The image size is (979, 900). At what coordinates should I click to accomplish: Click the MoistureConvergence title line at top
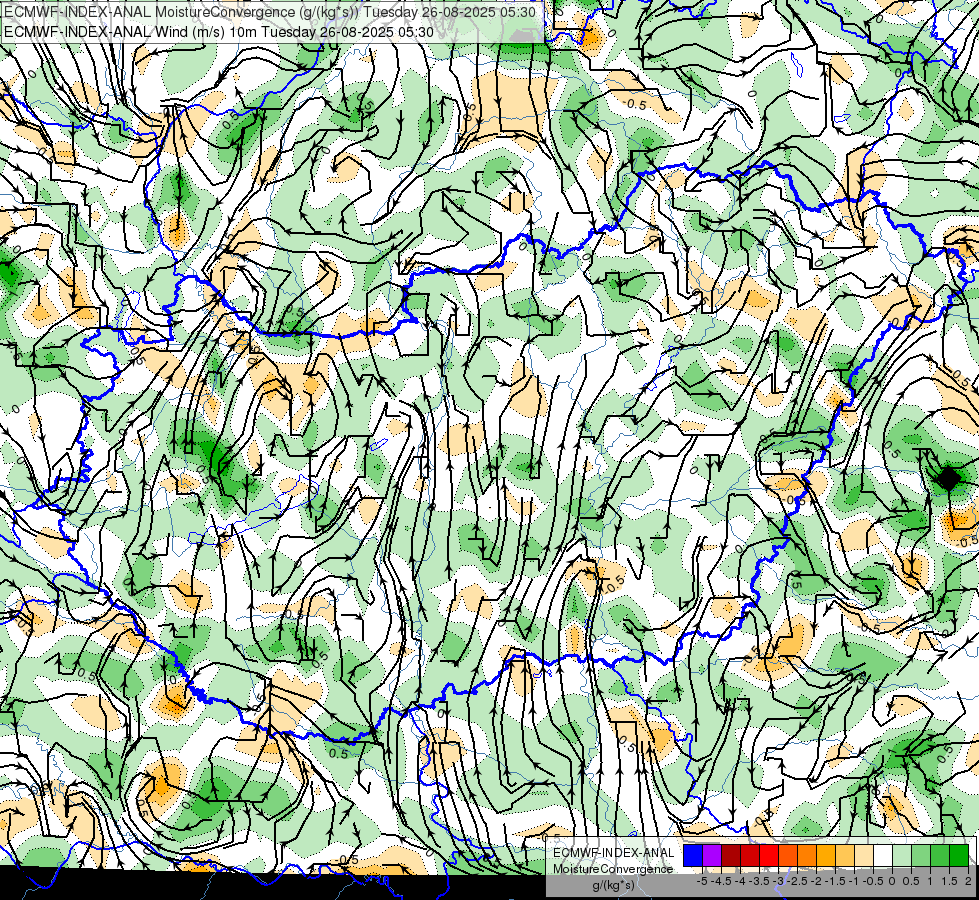click(x=270, y=12)
